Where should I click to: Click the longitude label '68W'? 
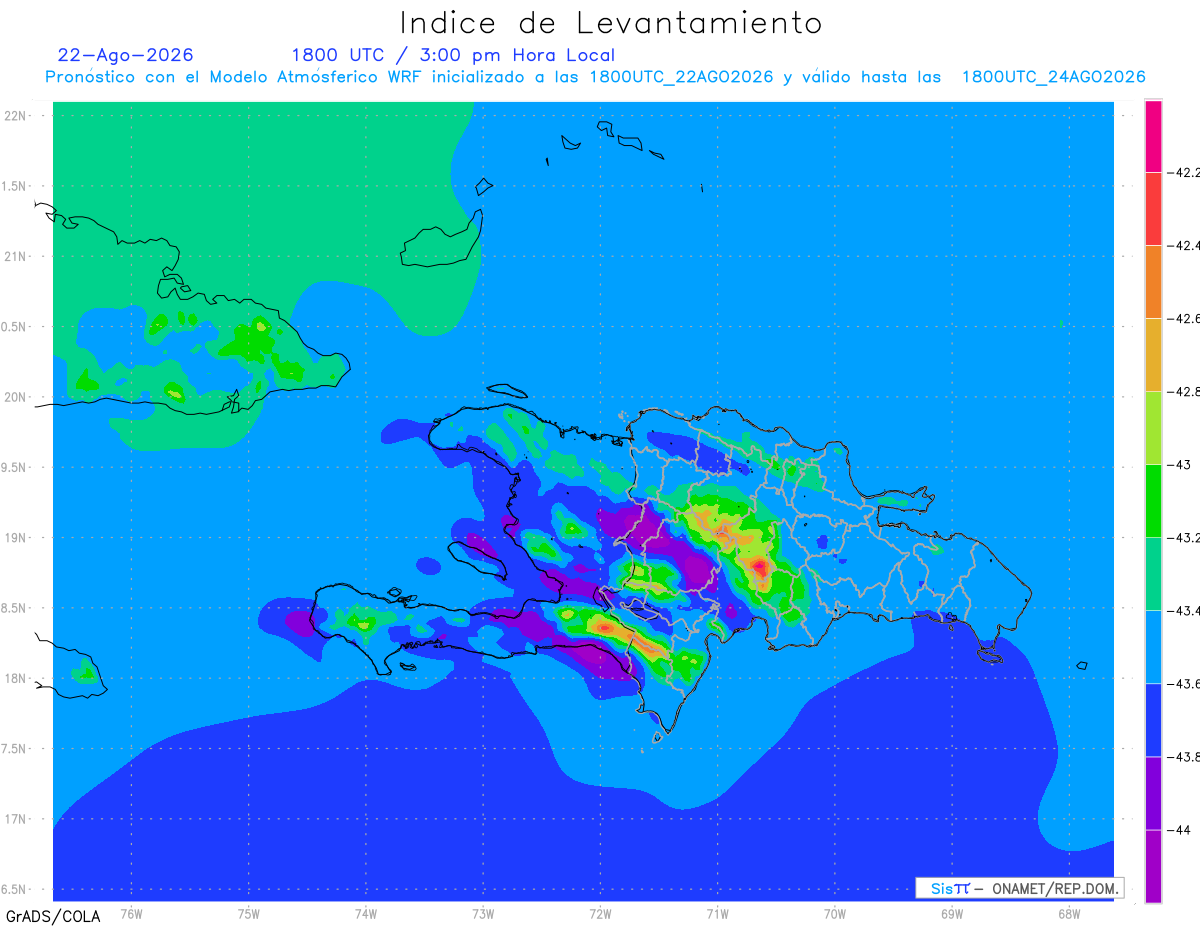point(1068,913)
